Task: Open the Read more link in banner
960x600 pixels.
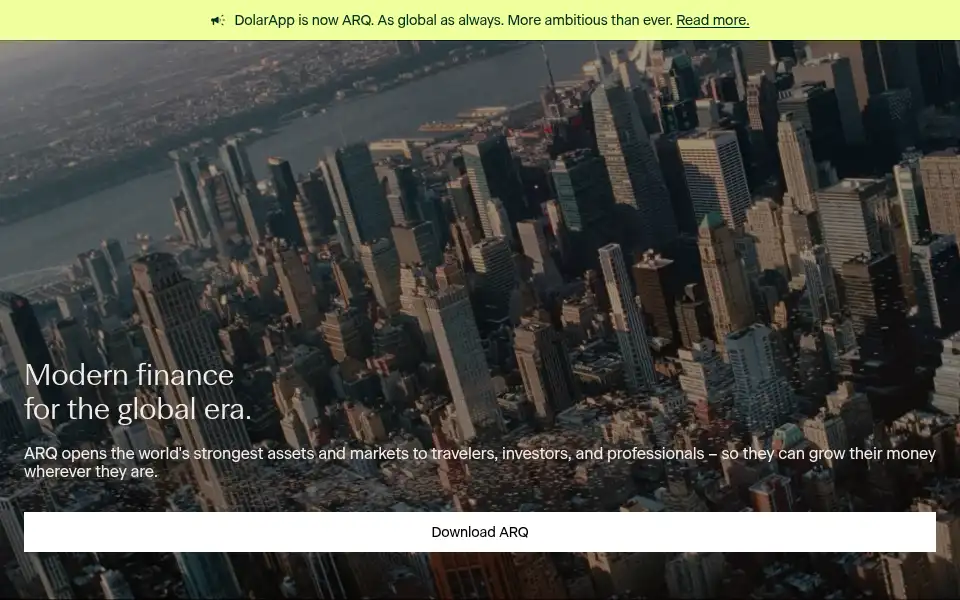Action: [x=712, y=20]
